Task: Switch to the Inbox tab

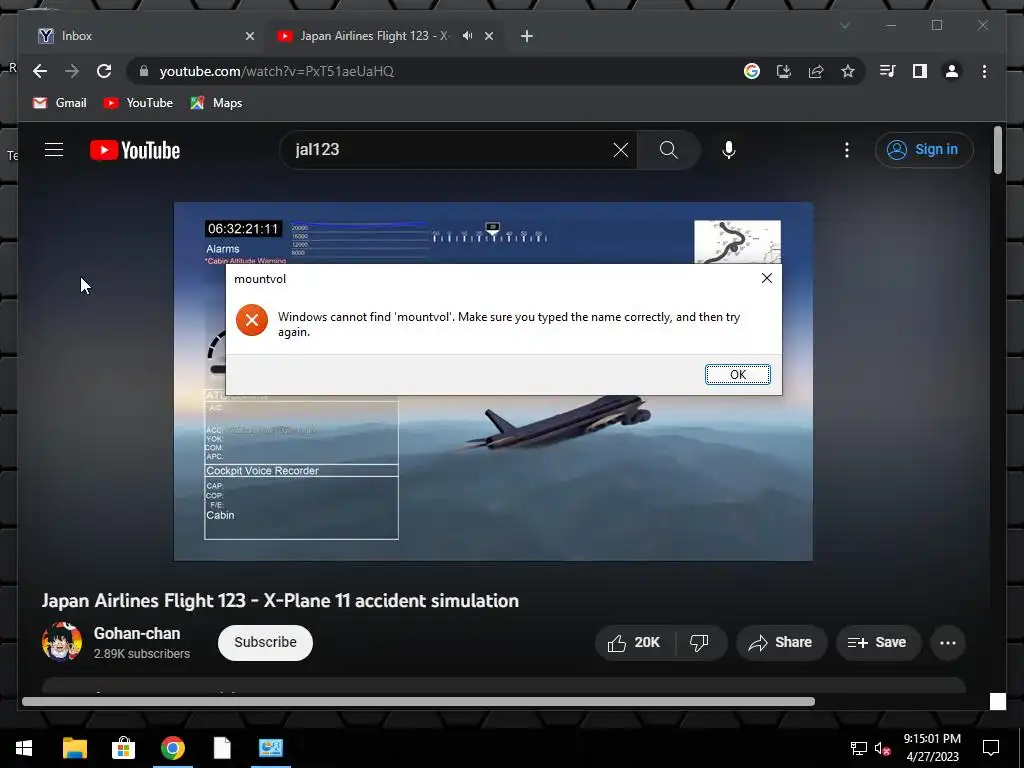Action: point(144,36)
